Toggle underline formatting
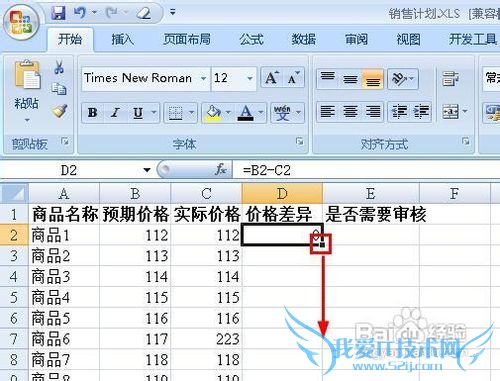 [x=138, y=113]
